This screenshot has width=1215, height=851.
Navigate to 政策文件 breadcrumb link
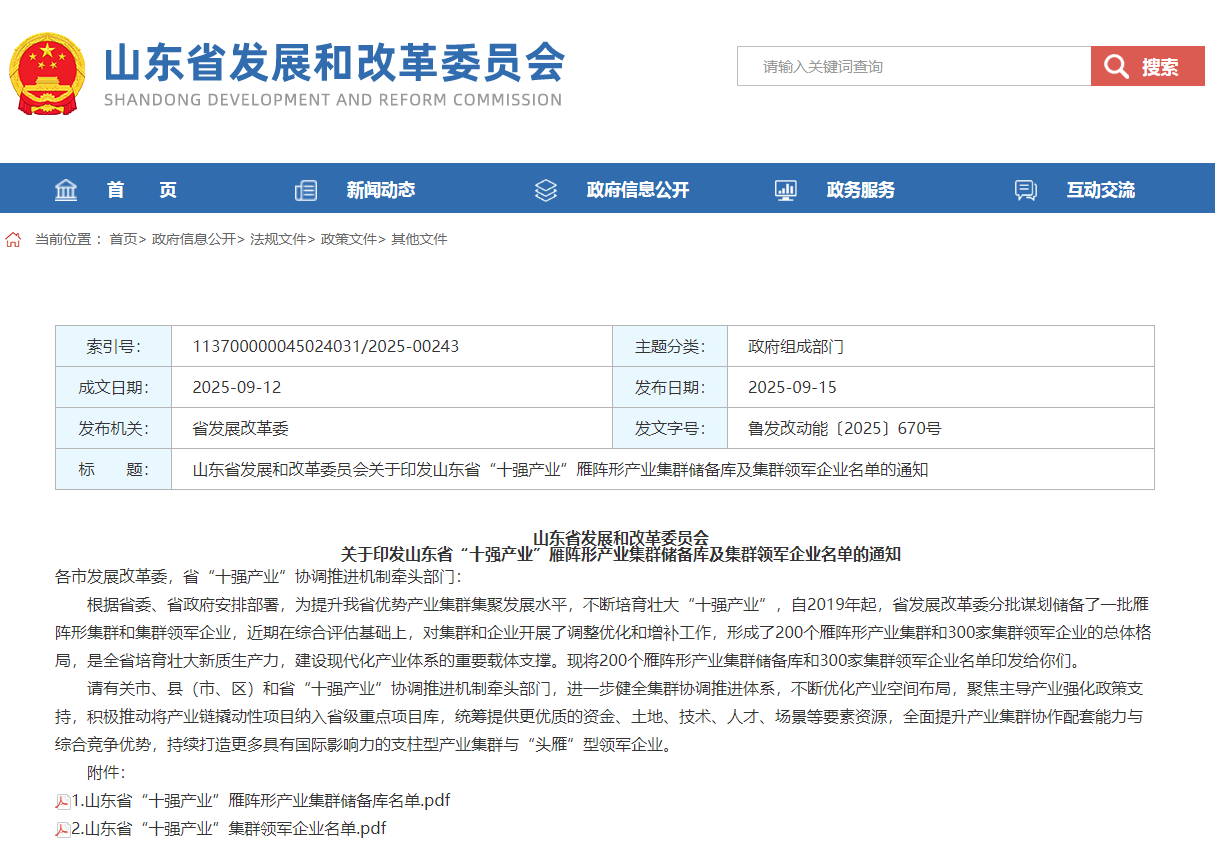(x=348, y=240)
